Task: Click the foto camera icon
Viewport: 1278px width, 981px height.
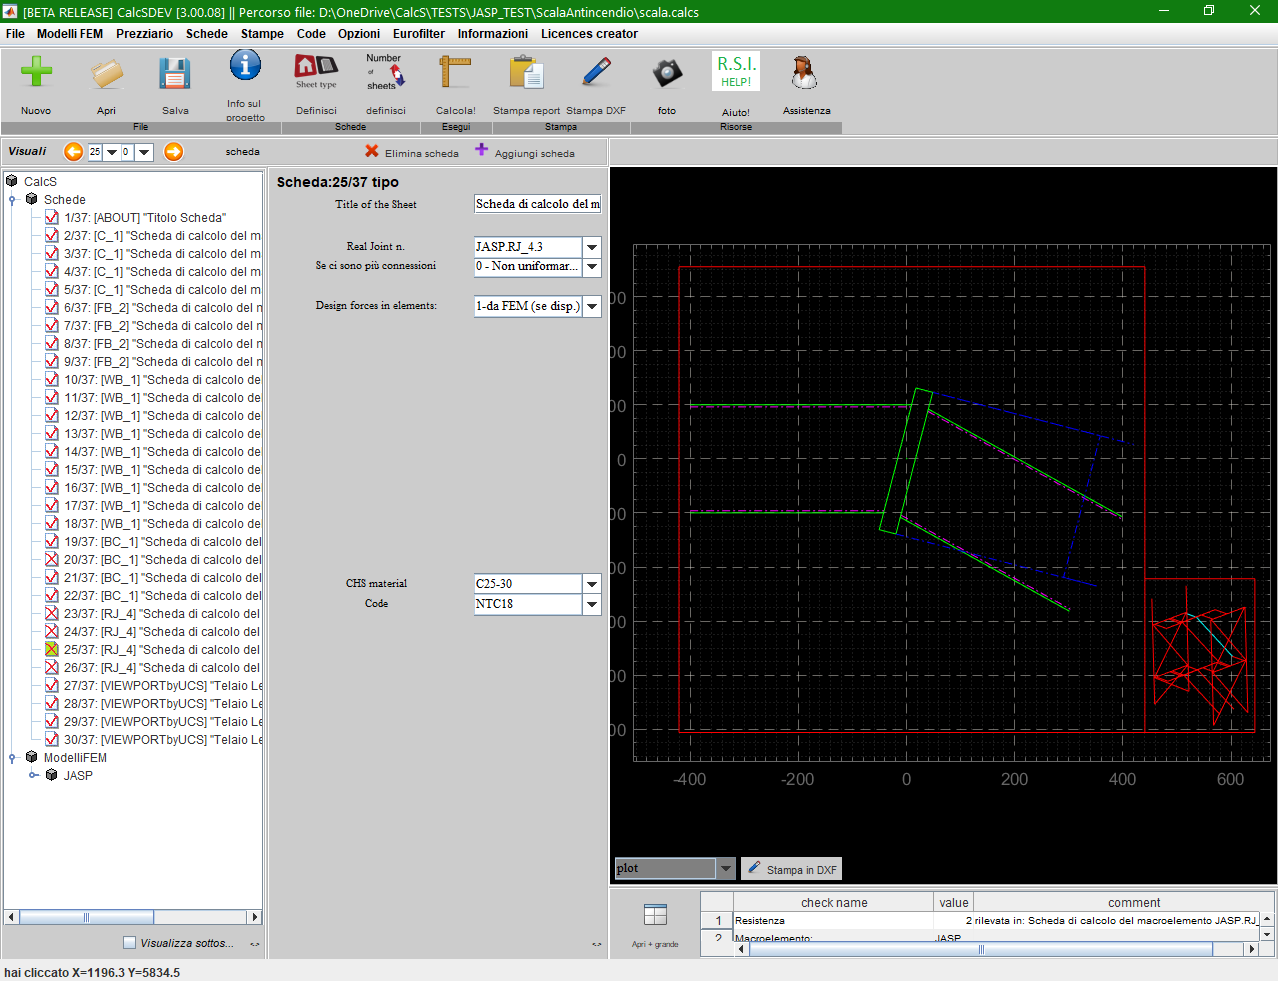Action: point(667,73)
